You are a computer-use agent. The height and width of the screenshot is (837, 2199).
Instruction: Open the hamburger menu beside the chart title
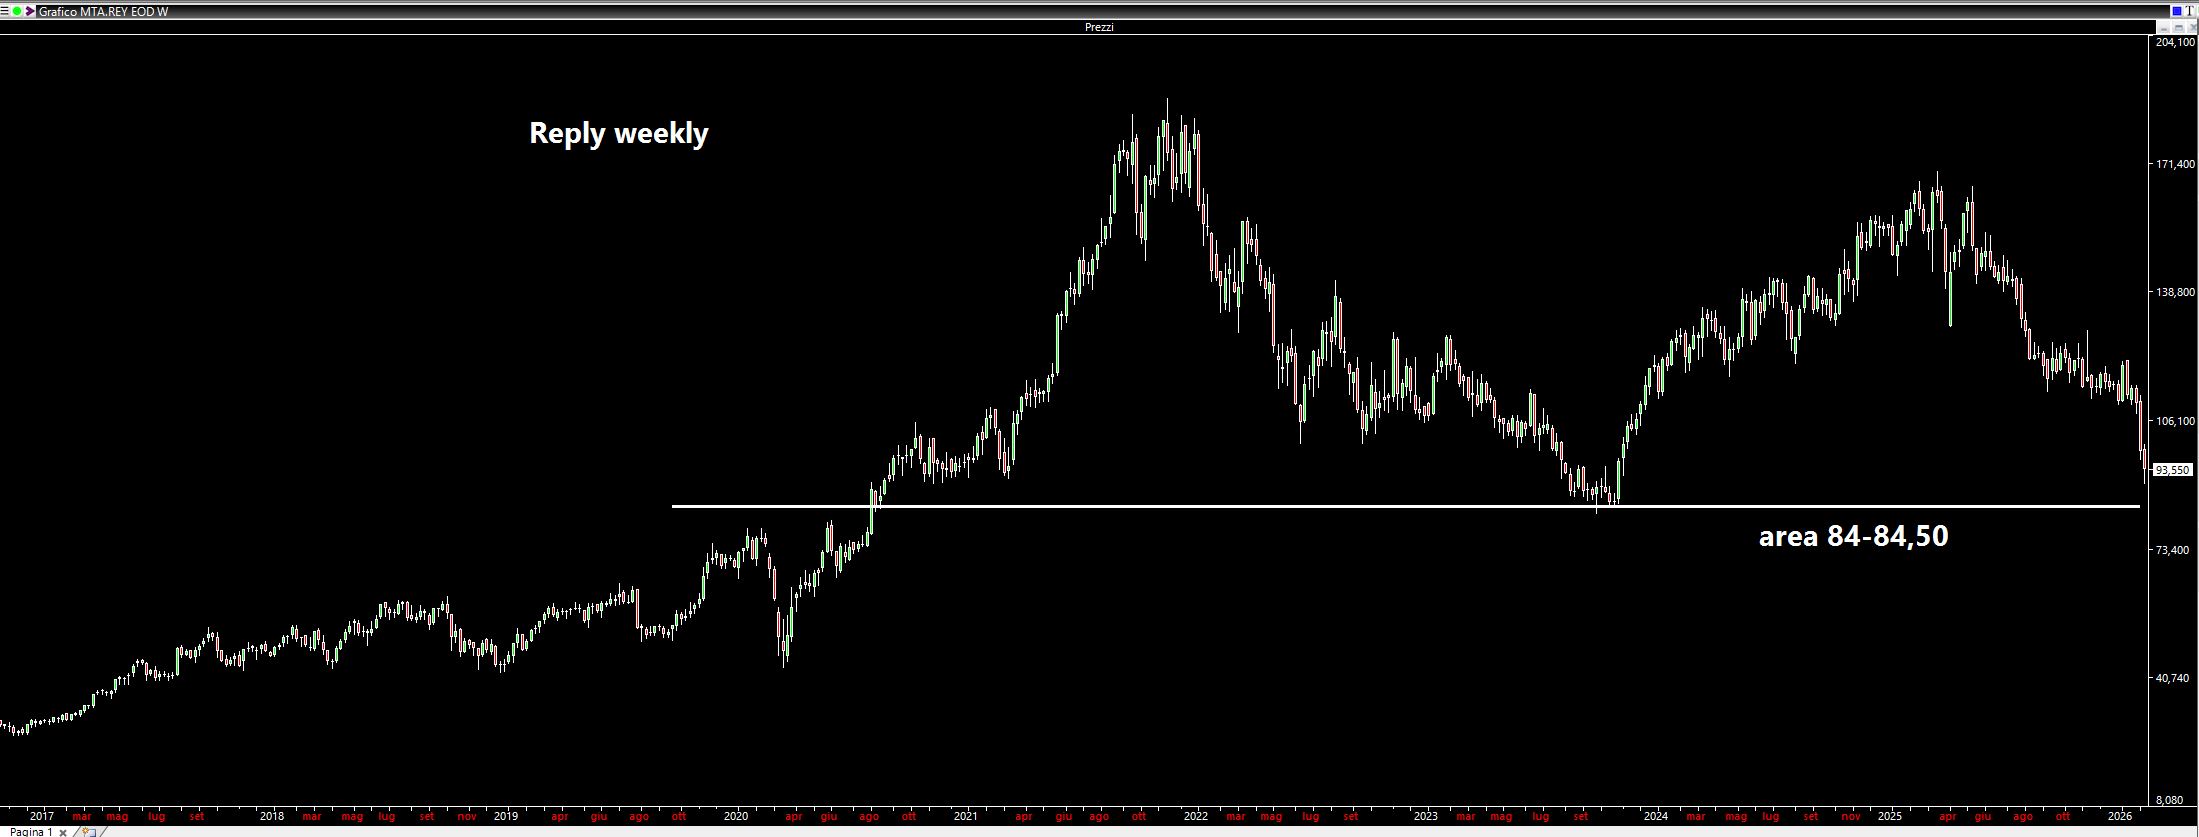(5, 11)
